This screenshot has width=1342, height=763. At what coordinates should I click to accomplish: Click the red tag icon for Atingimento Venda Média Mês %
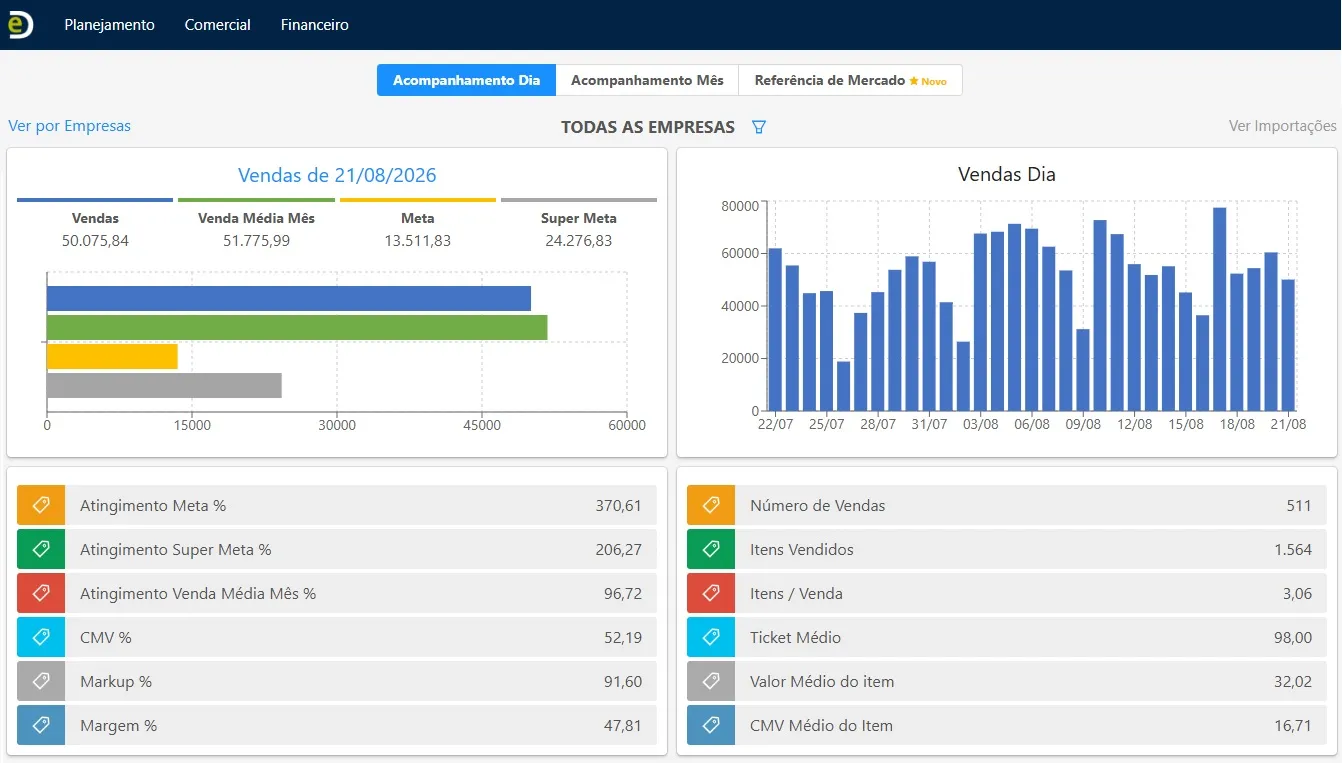pyautogui.click(x=41, y=593)
